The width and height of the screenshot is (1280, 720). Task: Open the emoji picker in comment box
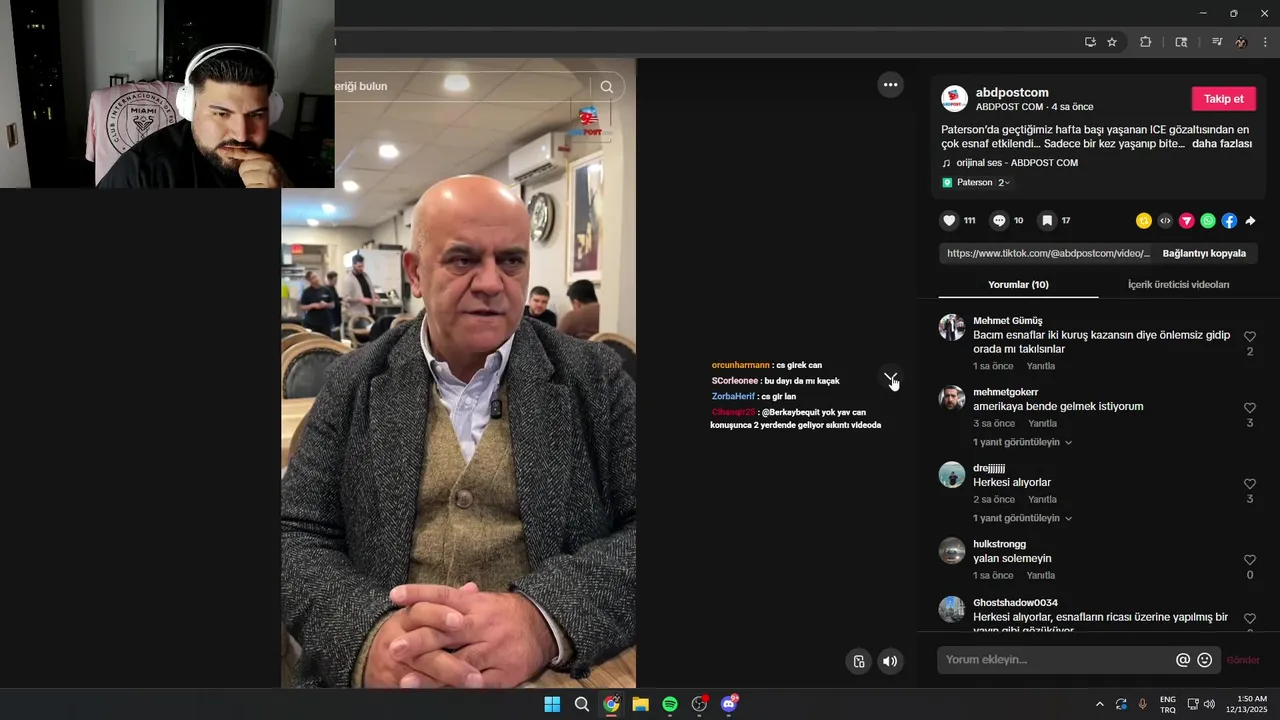tap(1205, 660)
